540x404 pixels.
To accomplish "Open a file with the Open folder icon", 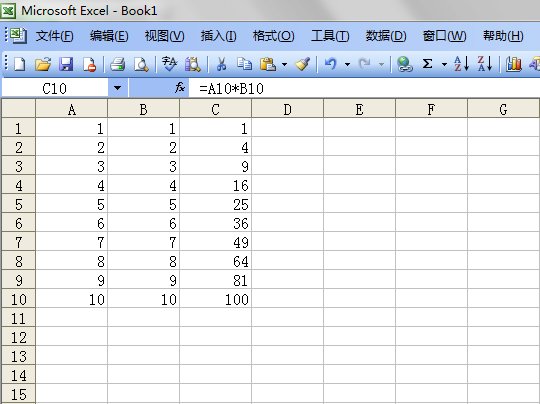I will (43, 64).
